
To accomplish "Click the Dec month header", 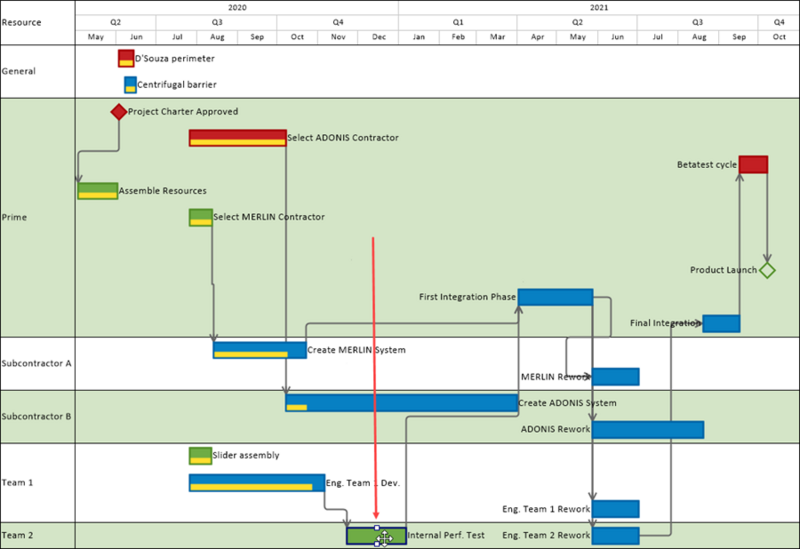I will pyautogui.click(x=379, y=37).
